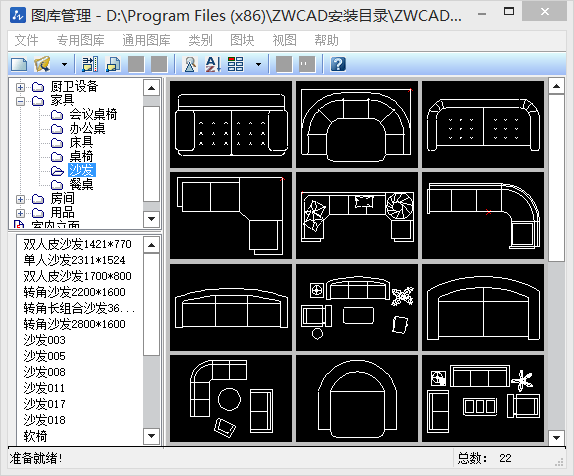This screenshot has height=476, width=574.
Task: Click the open library folder icon
Action: click(42, 64)
